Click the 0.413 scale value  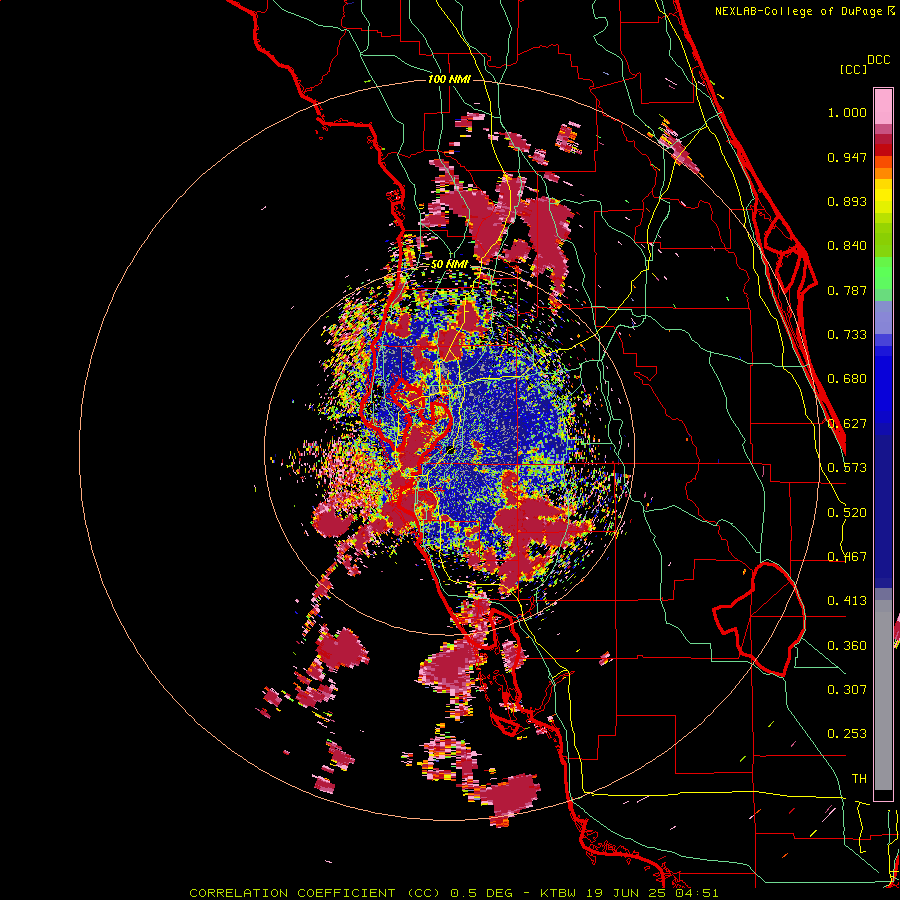click(x=847, y=601)
